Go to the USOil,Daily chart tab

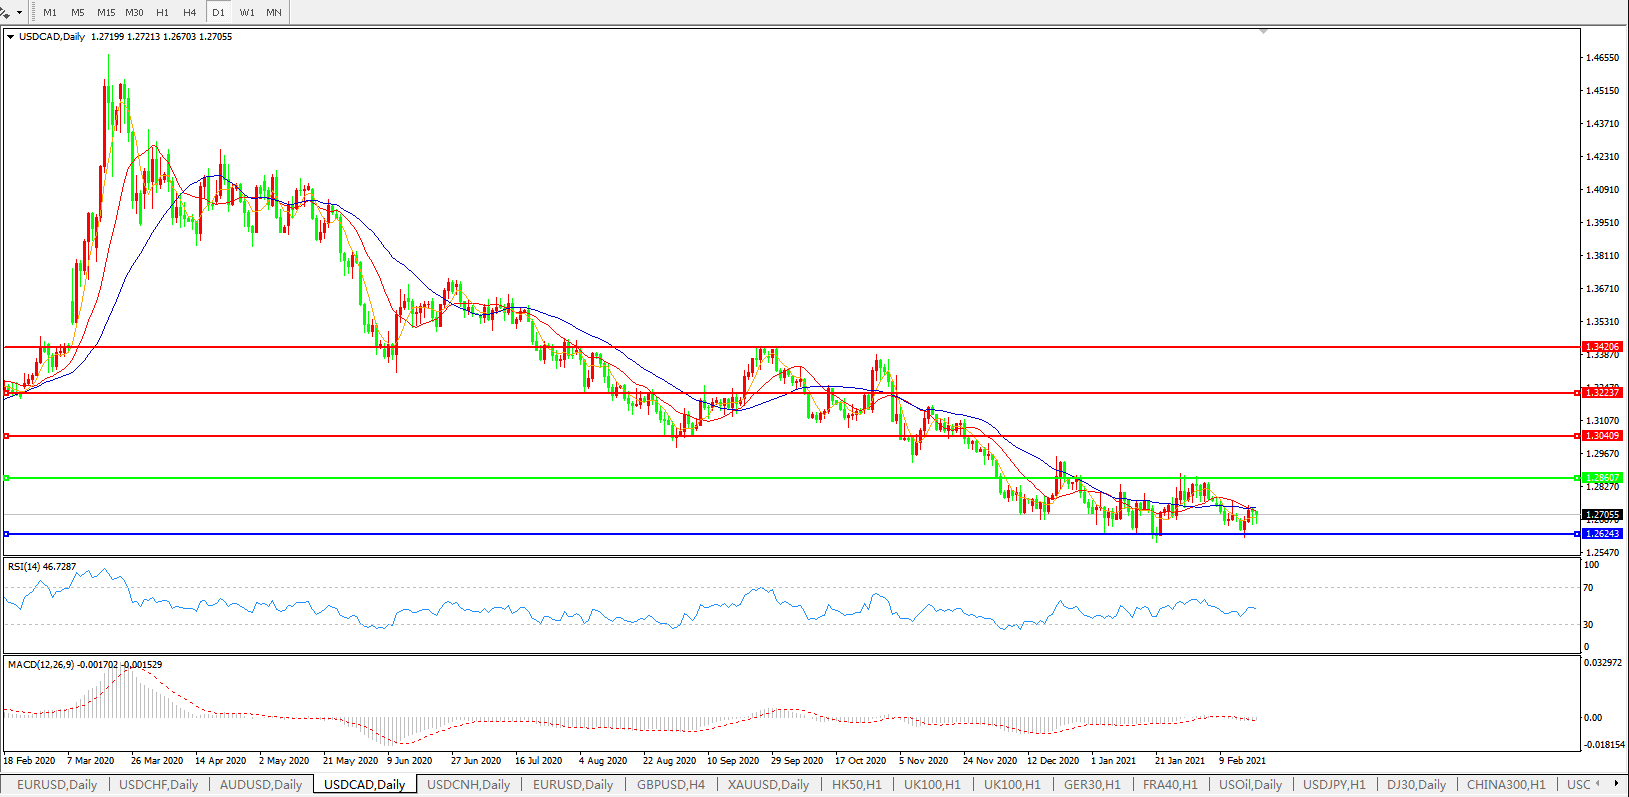1250,785
